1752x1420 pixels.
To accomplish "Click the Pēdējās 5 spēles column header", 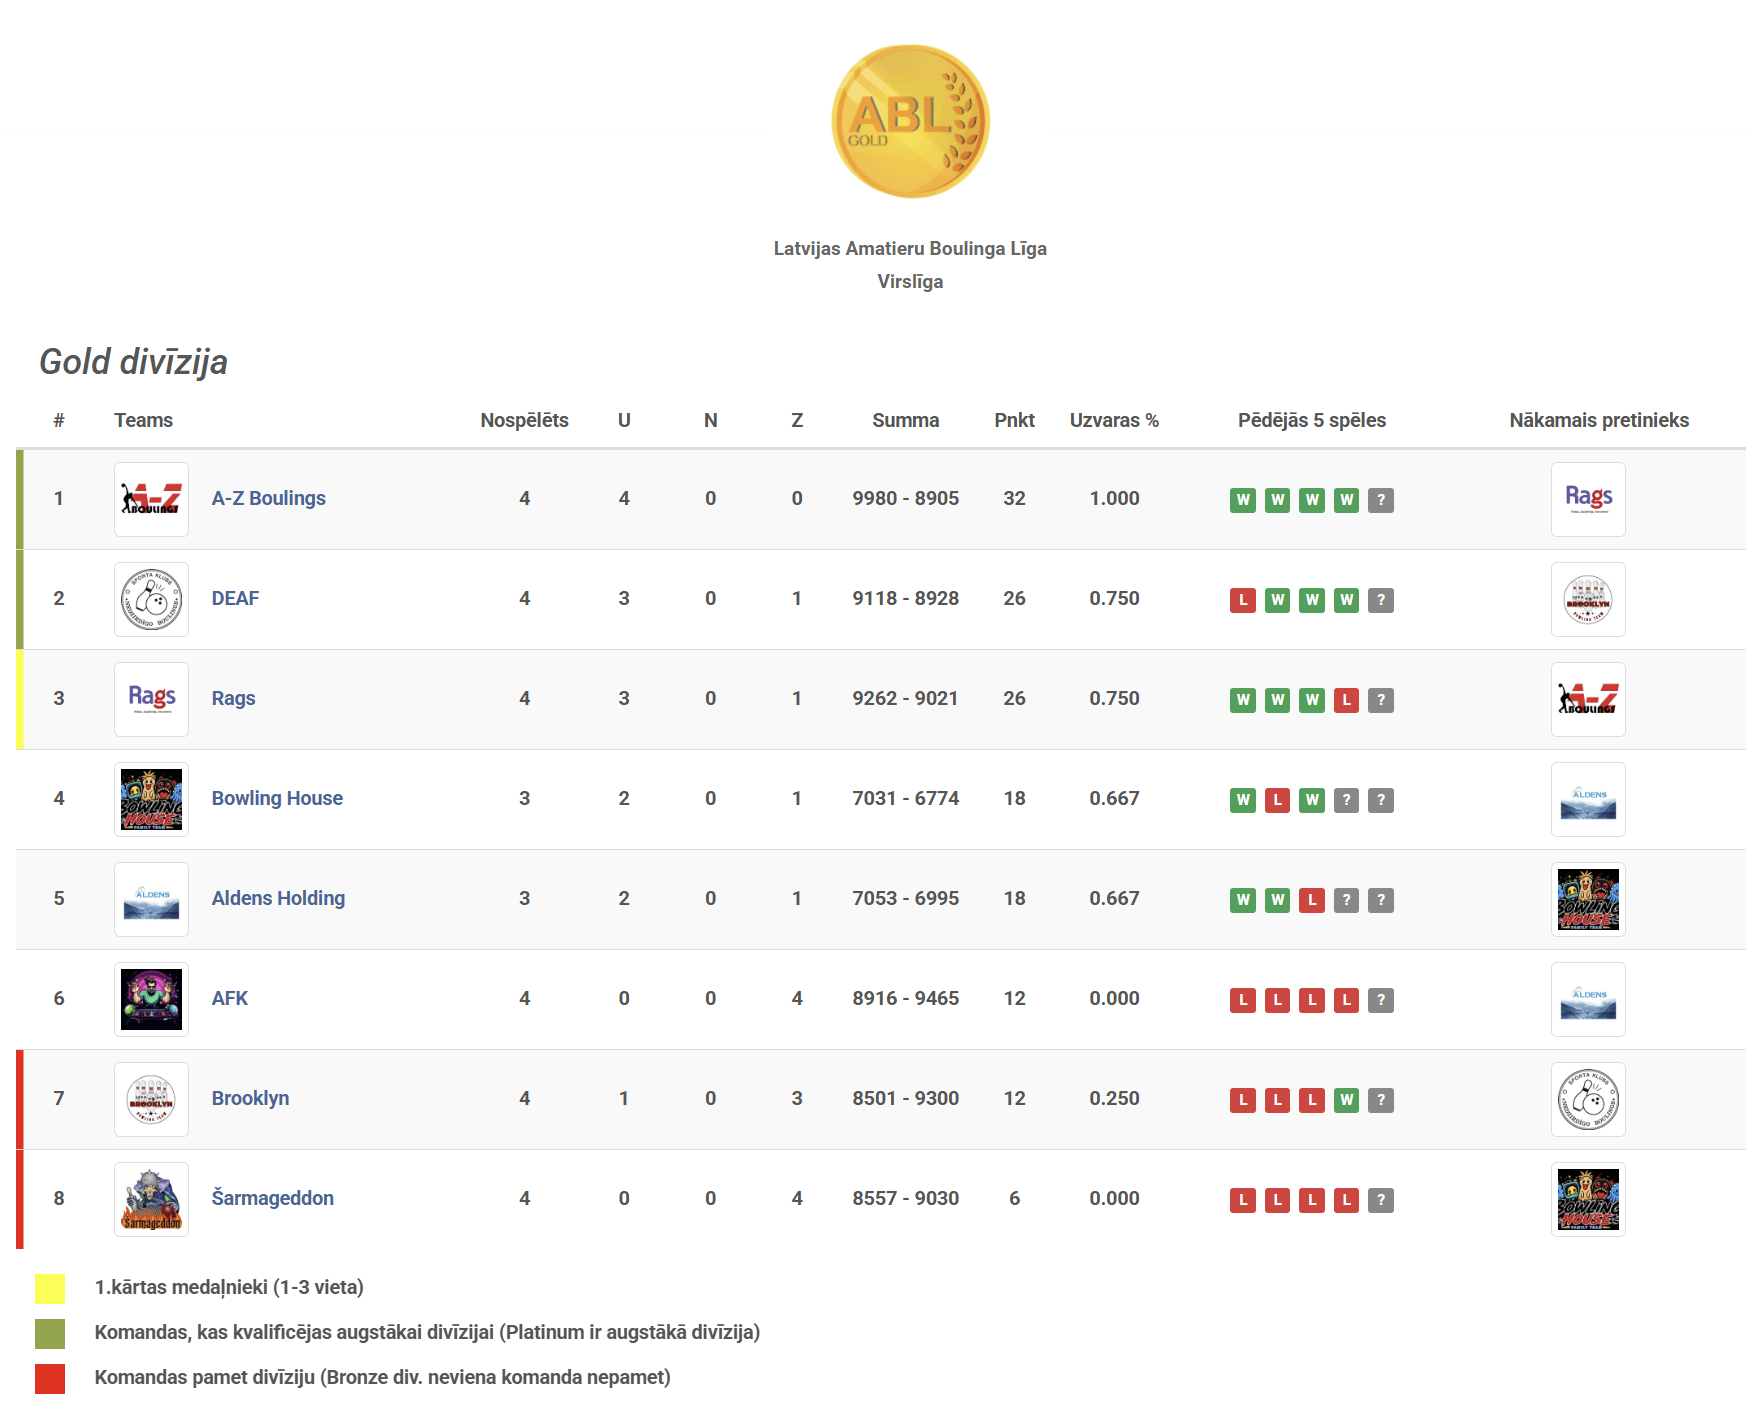I will [1312, 420].
